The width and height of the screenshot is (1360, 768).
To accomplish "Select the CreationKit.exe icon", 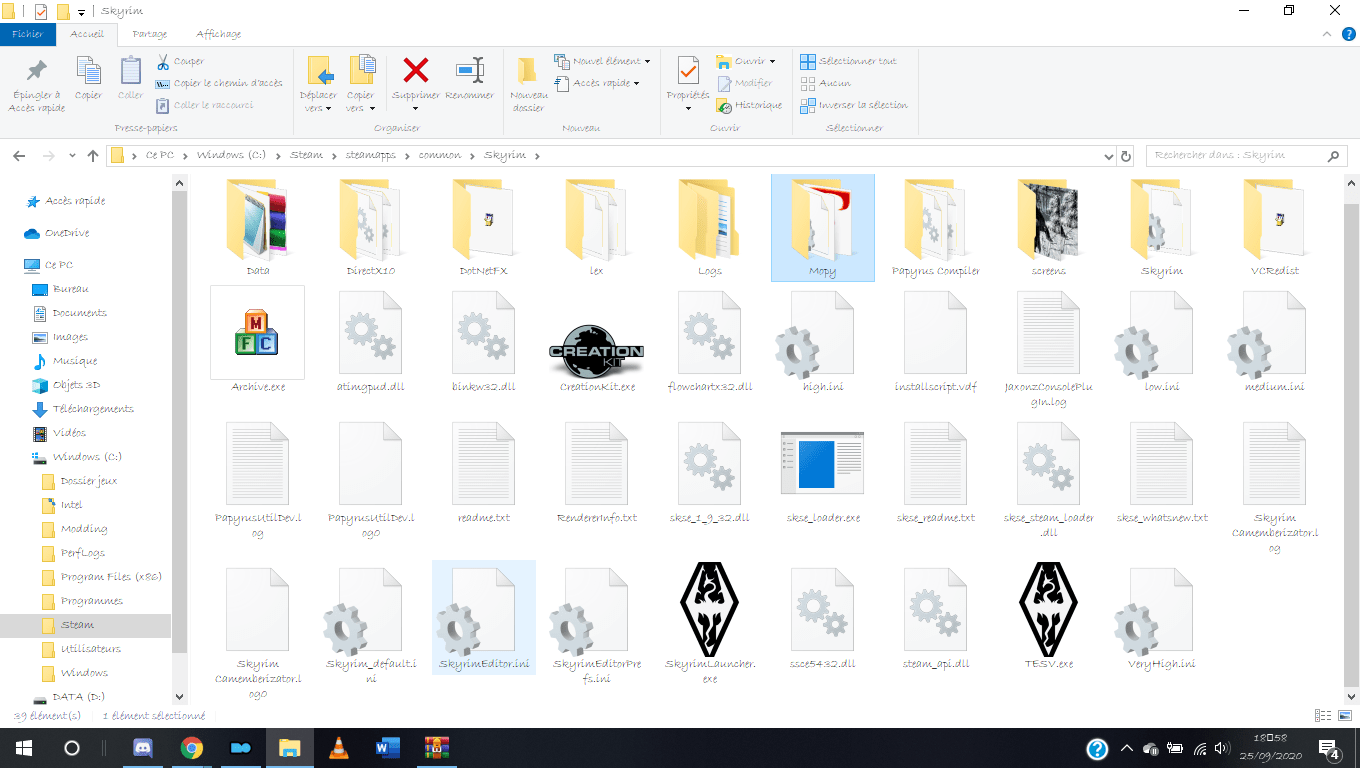I will click(x=597, y=352).
